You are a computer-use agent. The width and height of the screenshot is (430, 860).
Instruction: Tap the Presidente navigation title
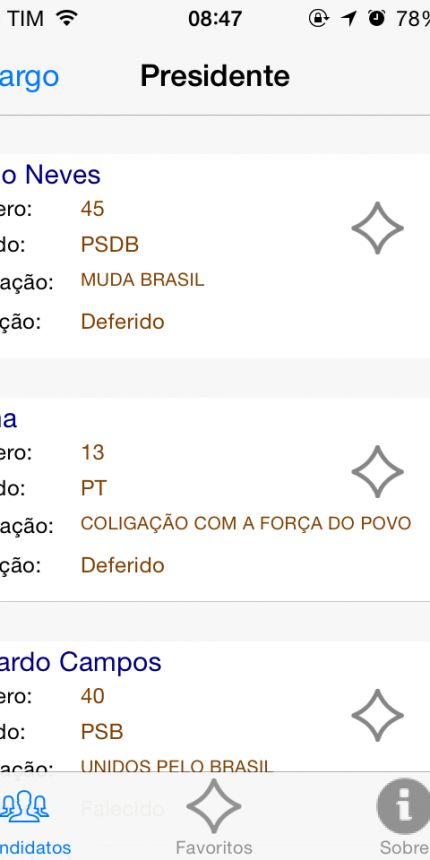[215, 76]
